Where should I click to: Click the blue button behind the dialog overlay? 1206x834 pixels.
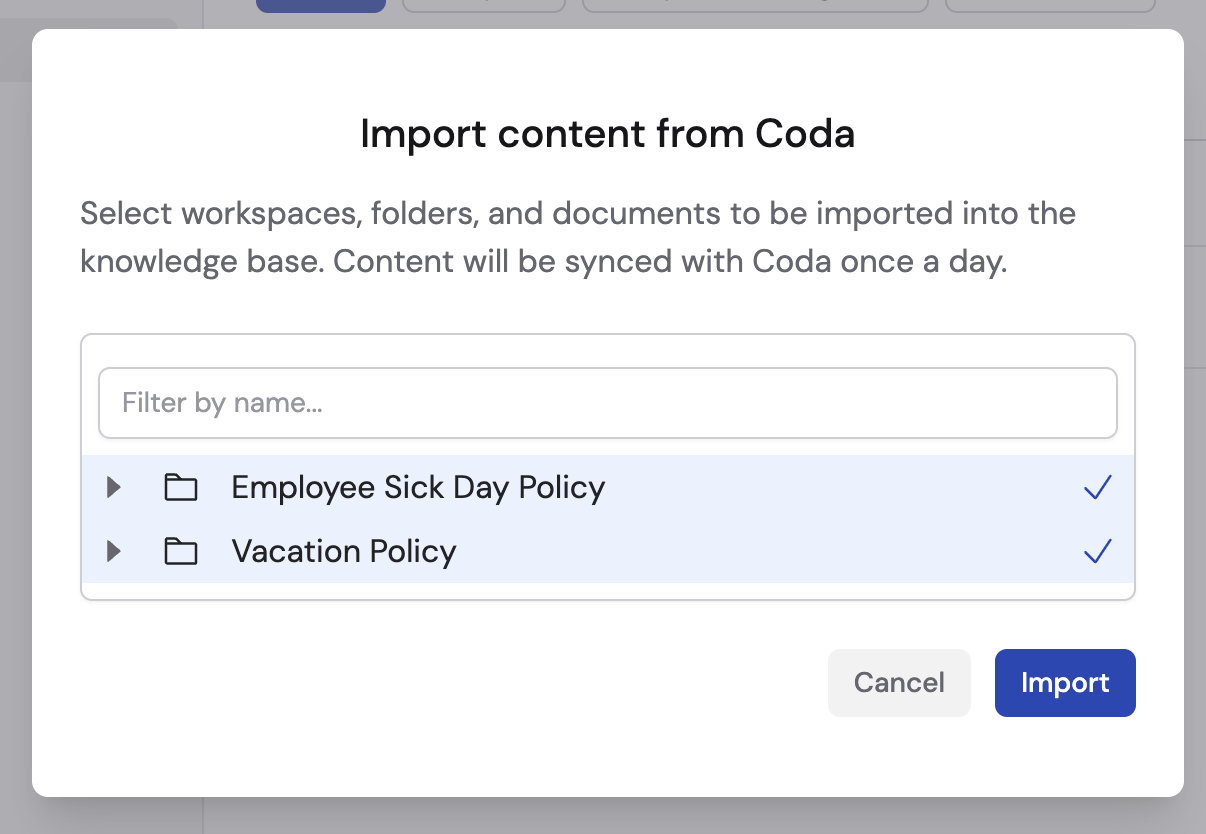click(320, 6)
